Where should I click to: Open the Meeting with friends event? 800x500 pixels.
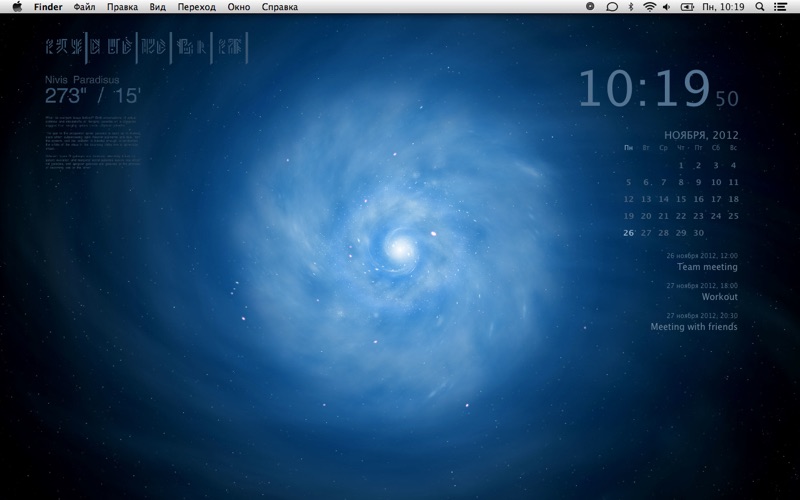click(x=694, y=327)
